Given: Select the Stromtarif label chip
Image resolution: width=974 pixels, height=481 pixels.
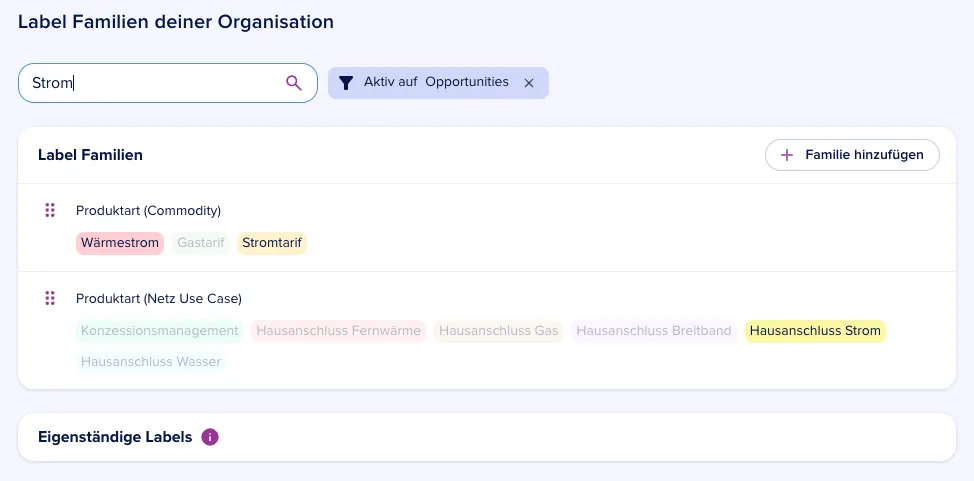Looking at the screenshot, I should point(272,243).
